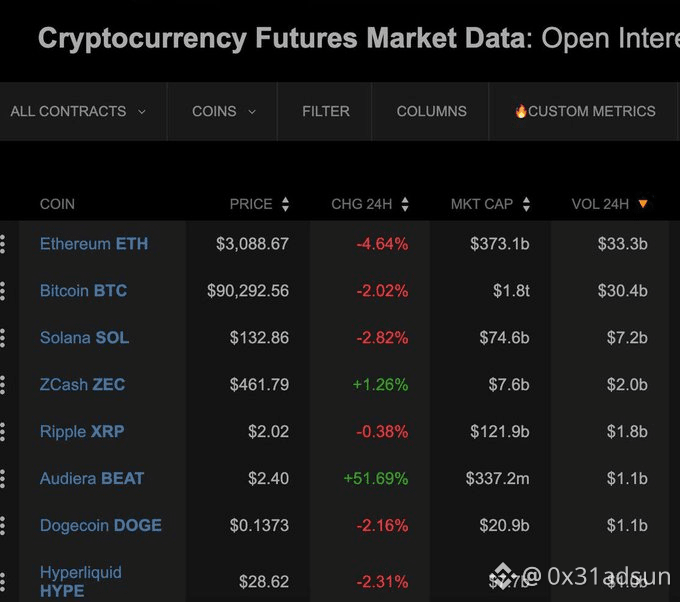
Task: Sort by CHG 24H using its arrows
Action: [405, 204]
